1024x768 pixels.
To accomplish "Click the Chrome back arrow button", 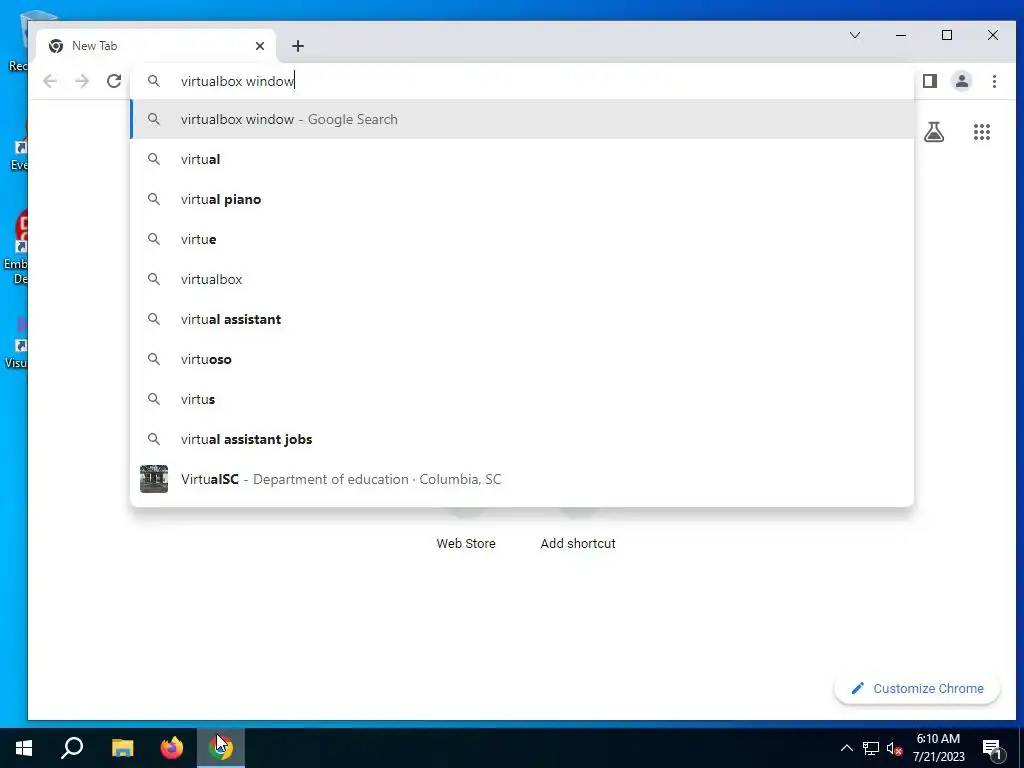I will coord(50,81).
